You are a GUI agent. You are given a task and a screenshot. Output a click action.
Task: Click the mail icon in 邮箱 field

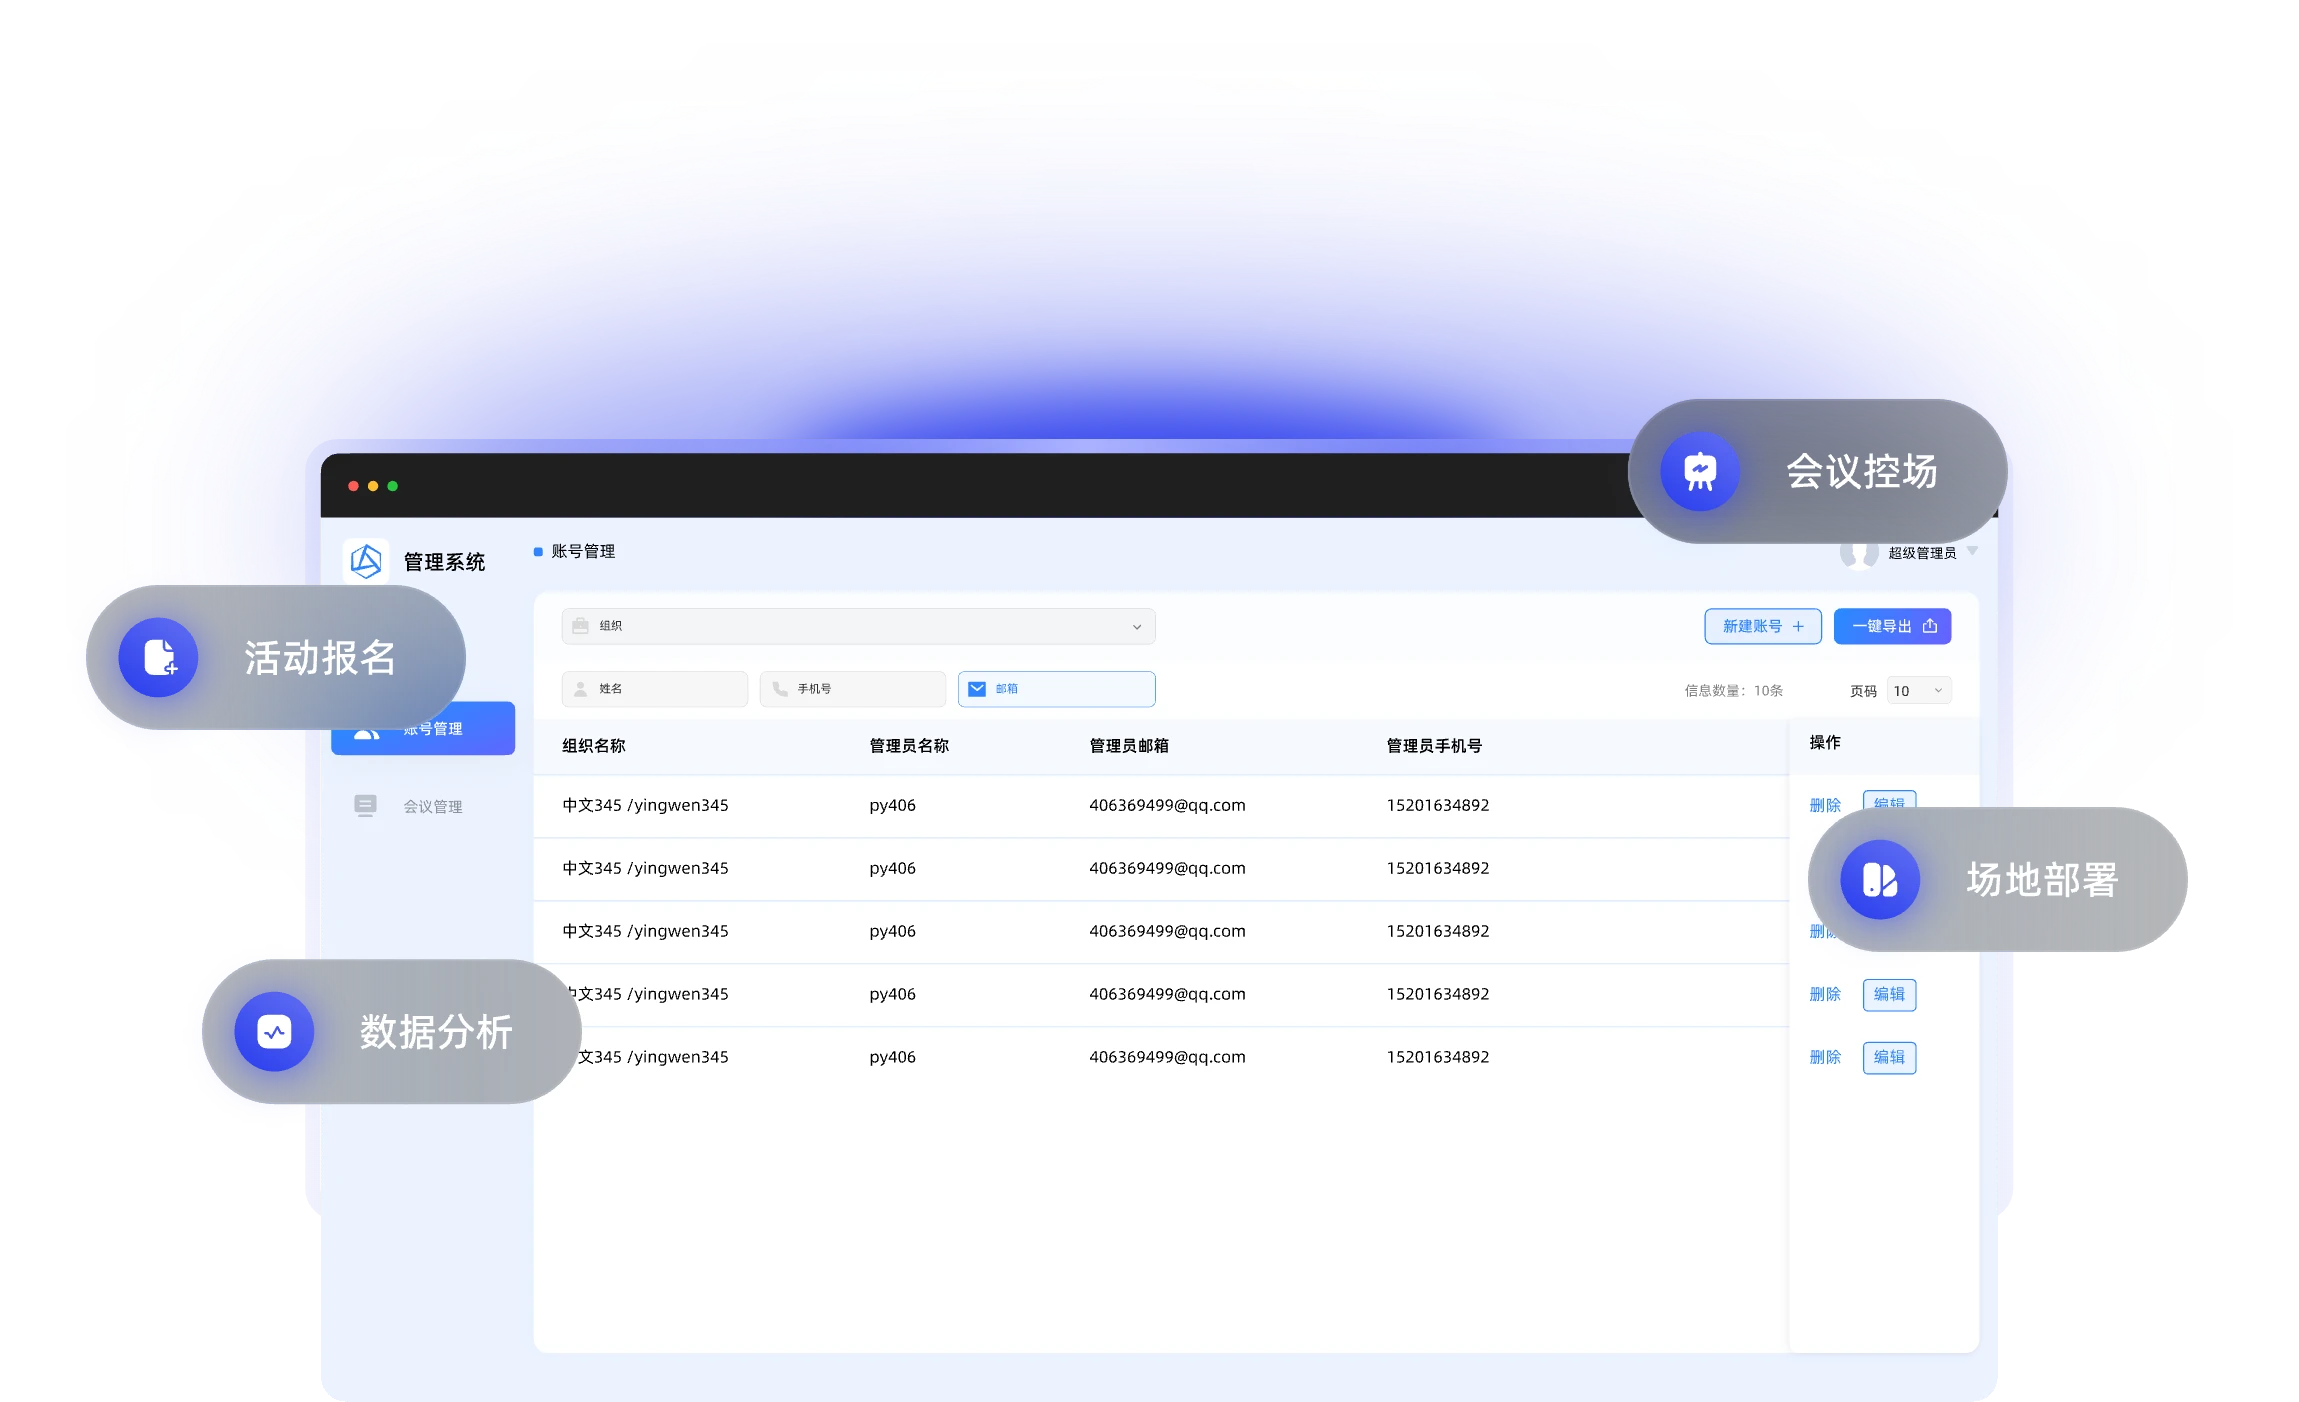(x=977, y=689)
